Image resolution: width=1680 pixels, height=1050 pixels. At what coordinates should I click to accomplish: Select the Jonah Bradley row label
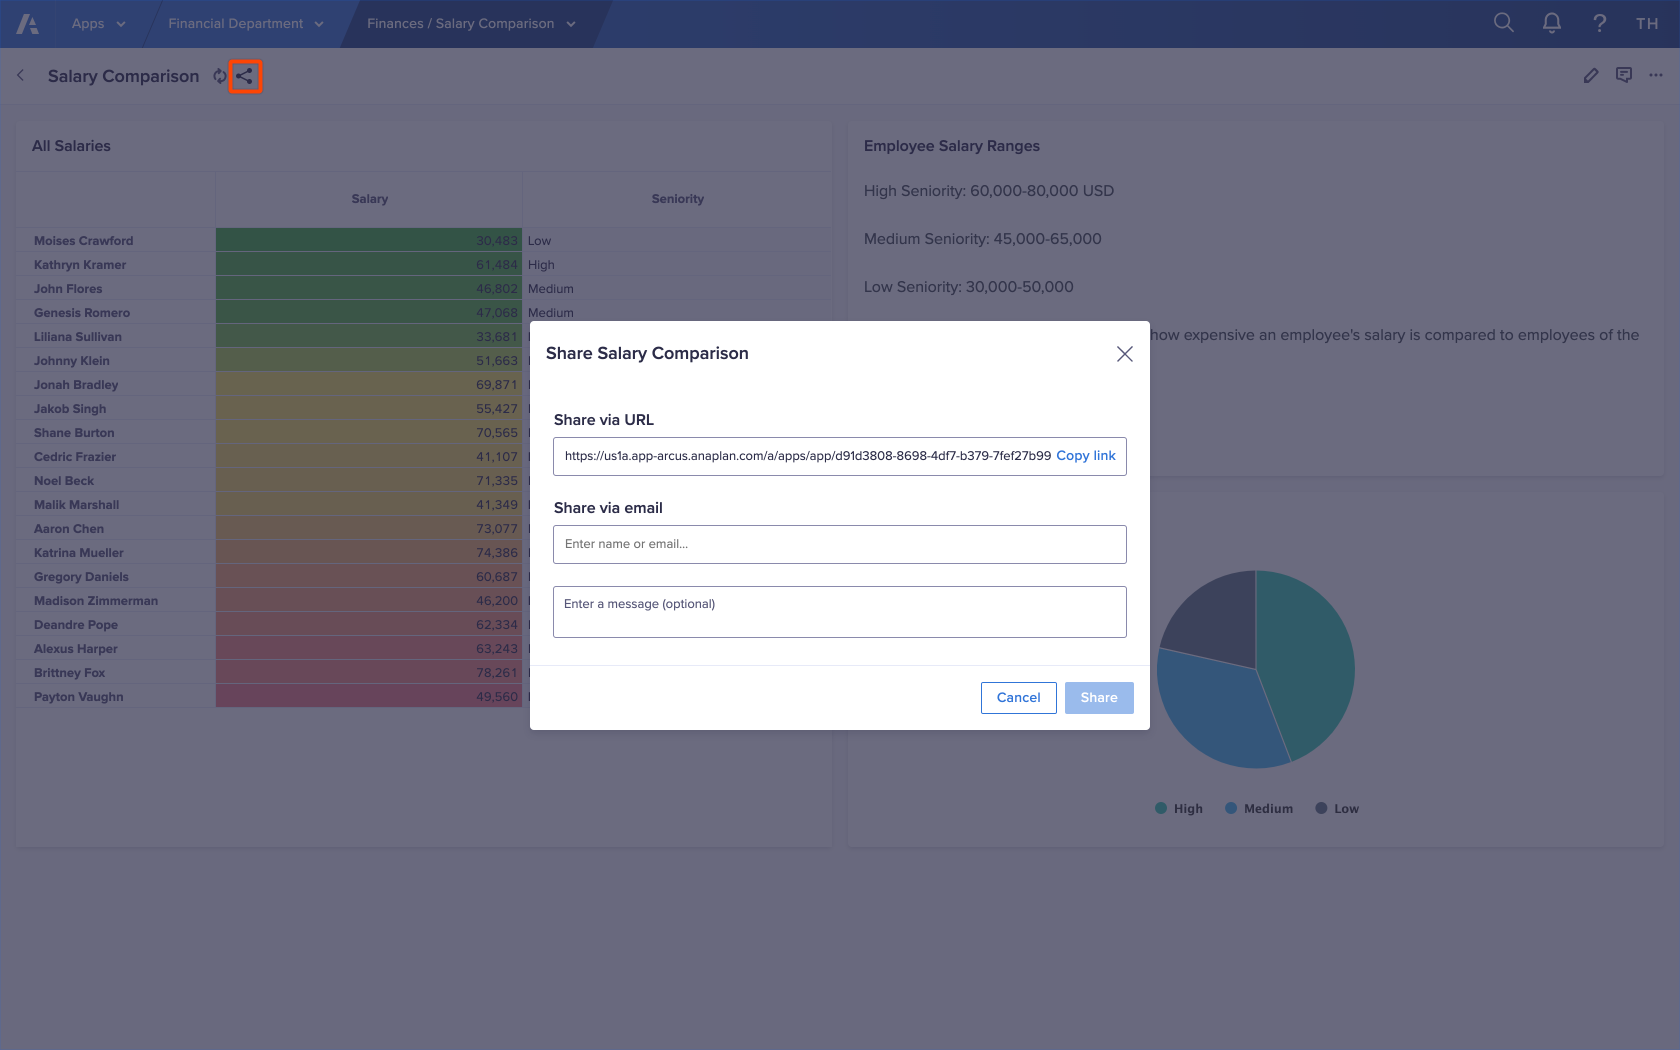coord(76,385)
